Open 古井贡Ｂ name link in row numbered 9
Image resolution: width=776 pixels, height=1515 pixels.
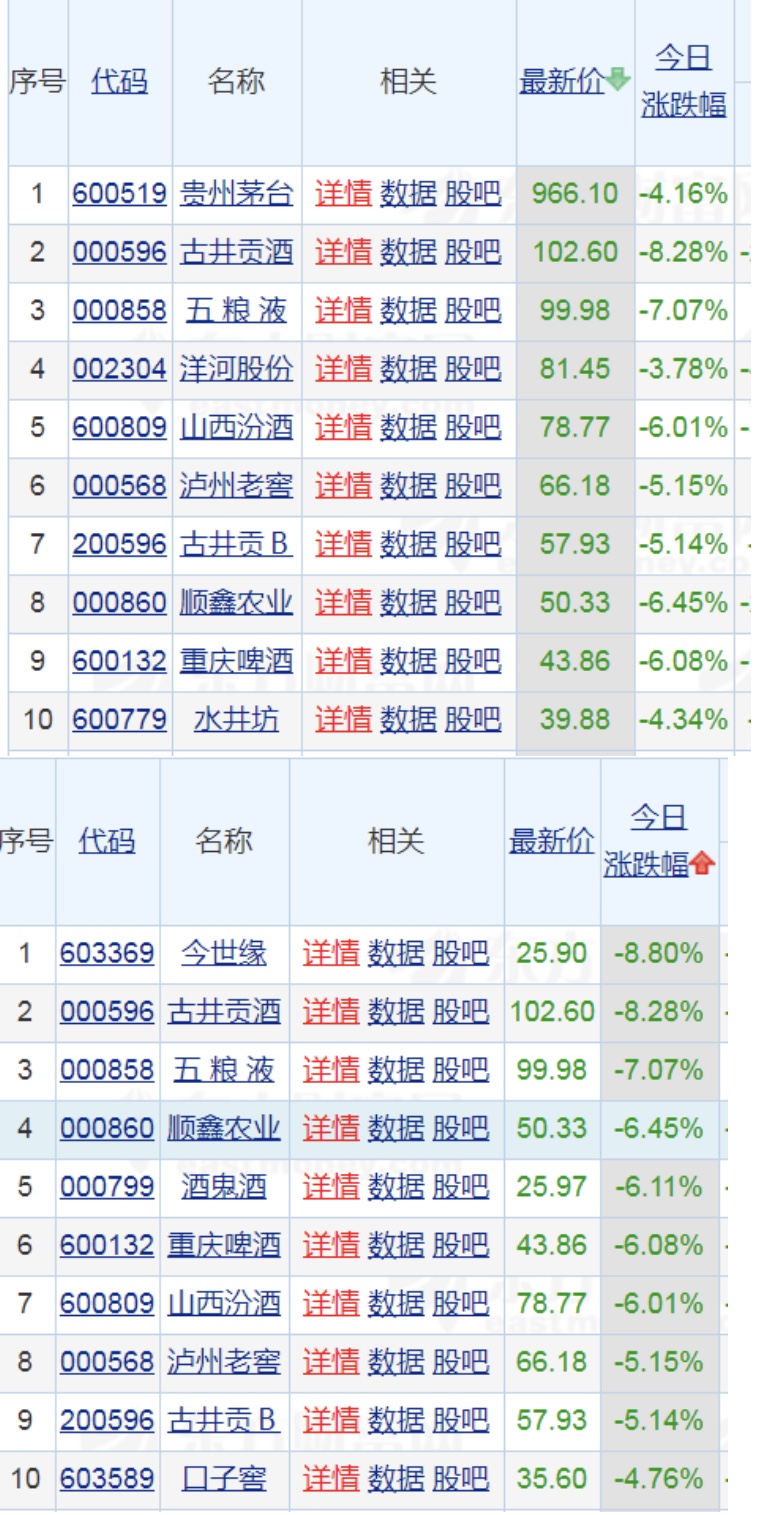[x=224, y=1420]
